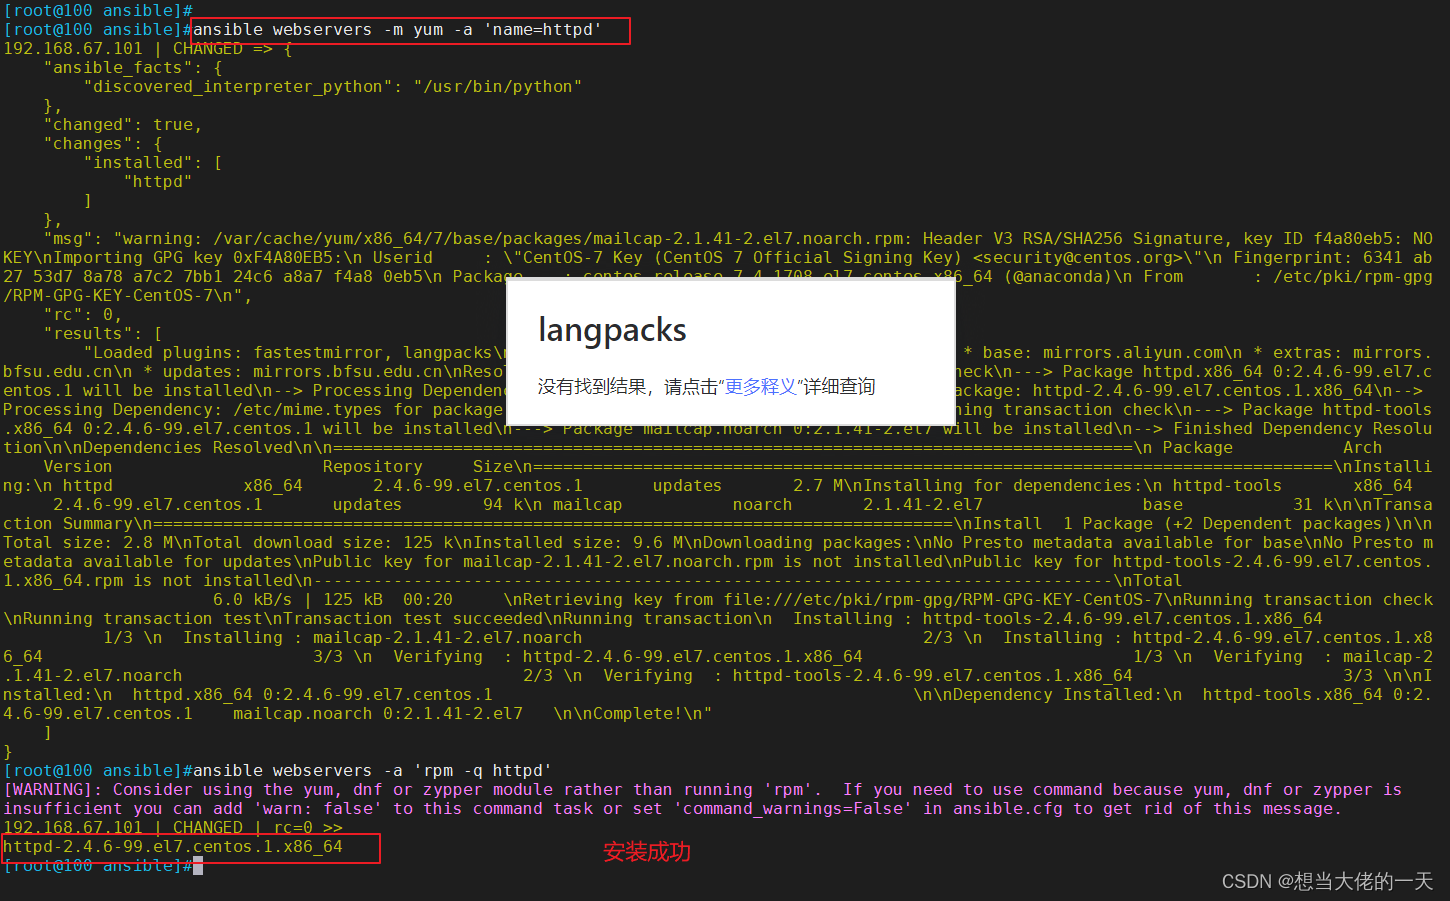The image size is (1450, 901).
Task: Click the "changes": { line
Action: pyautogui.click(x=102, y=144)
